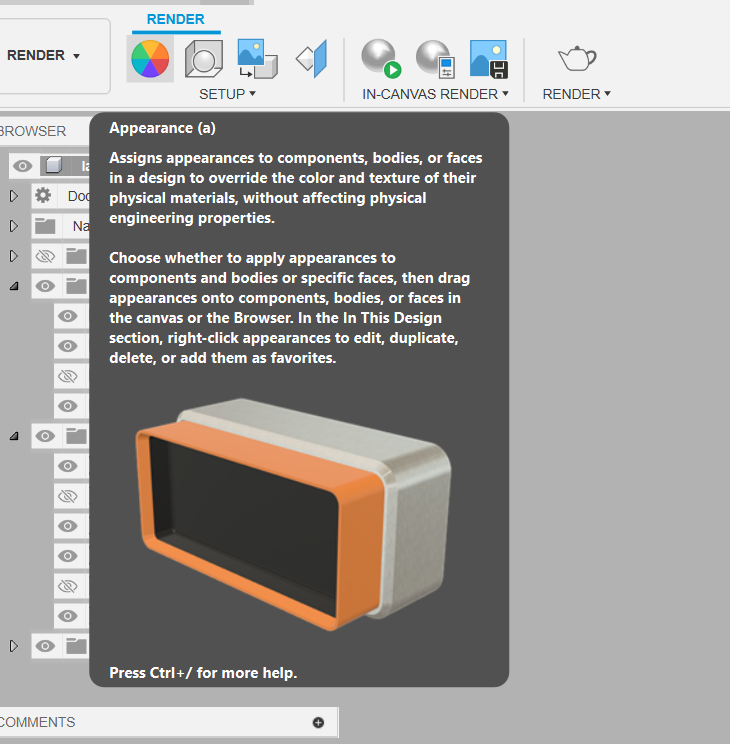Open the SETUP dropdown menu
This screenshot has width=730, height=744.
227,94
